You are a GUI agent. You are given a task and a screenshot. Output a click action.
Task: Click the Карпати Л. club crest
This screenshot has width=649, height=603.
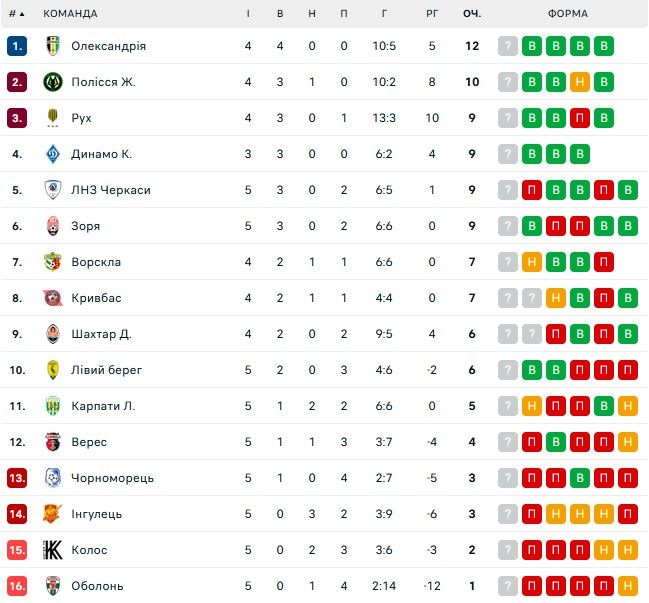coord(53,406)
